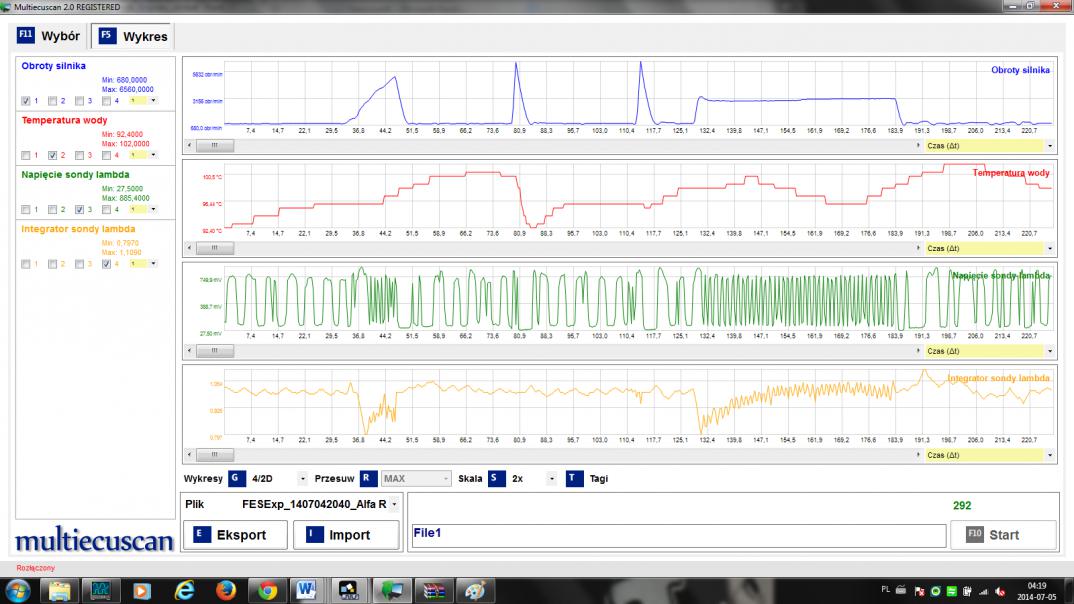Click the File1 text field
Screen dimensions: 1074x604
[678, 535]
